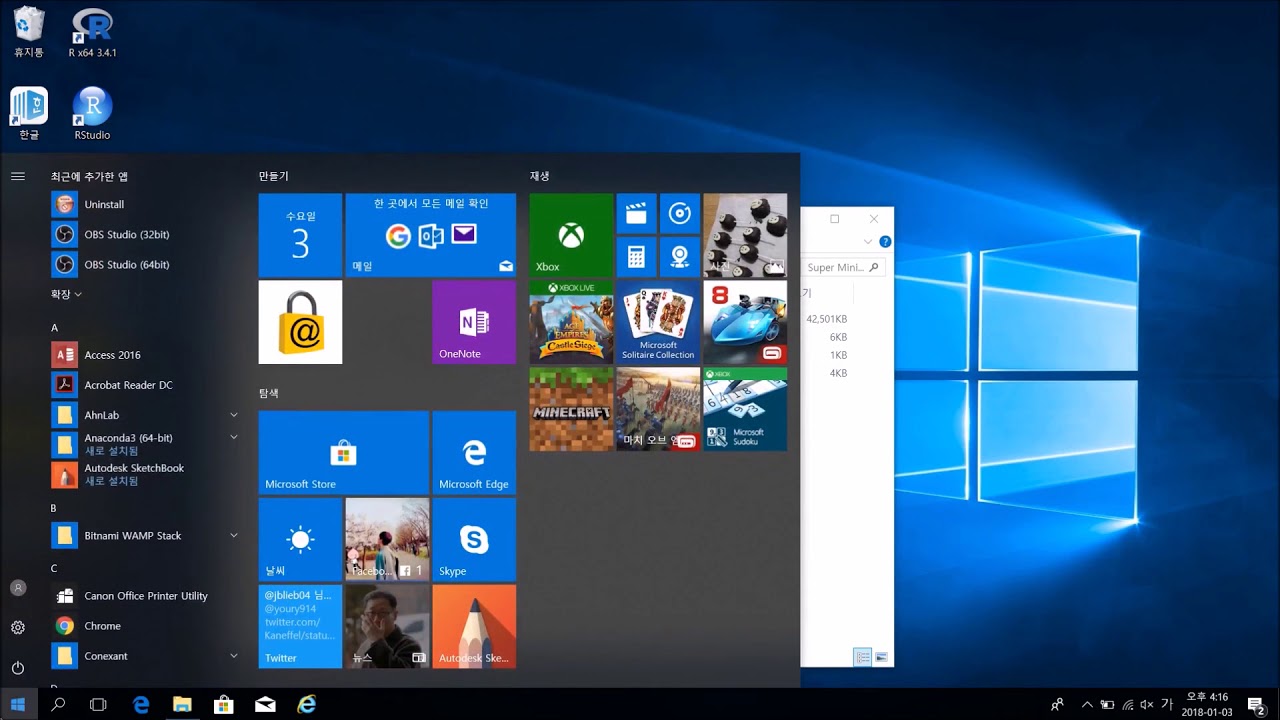The height and width of the screenshot is (720, 1280).
Task: Launch Autodesk SketchBook from app list
Action: 148,474
